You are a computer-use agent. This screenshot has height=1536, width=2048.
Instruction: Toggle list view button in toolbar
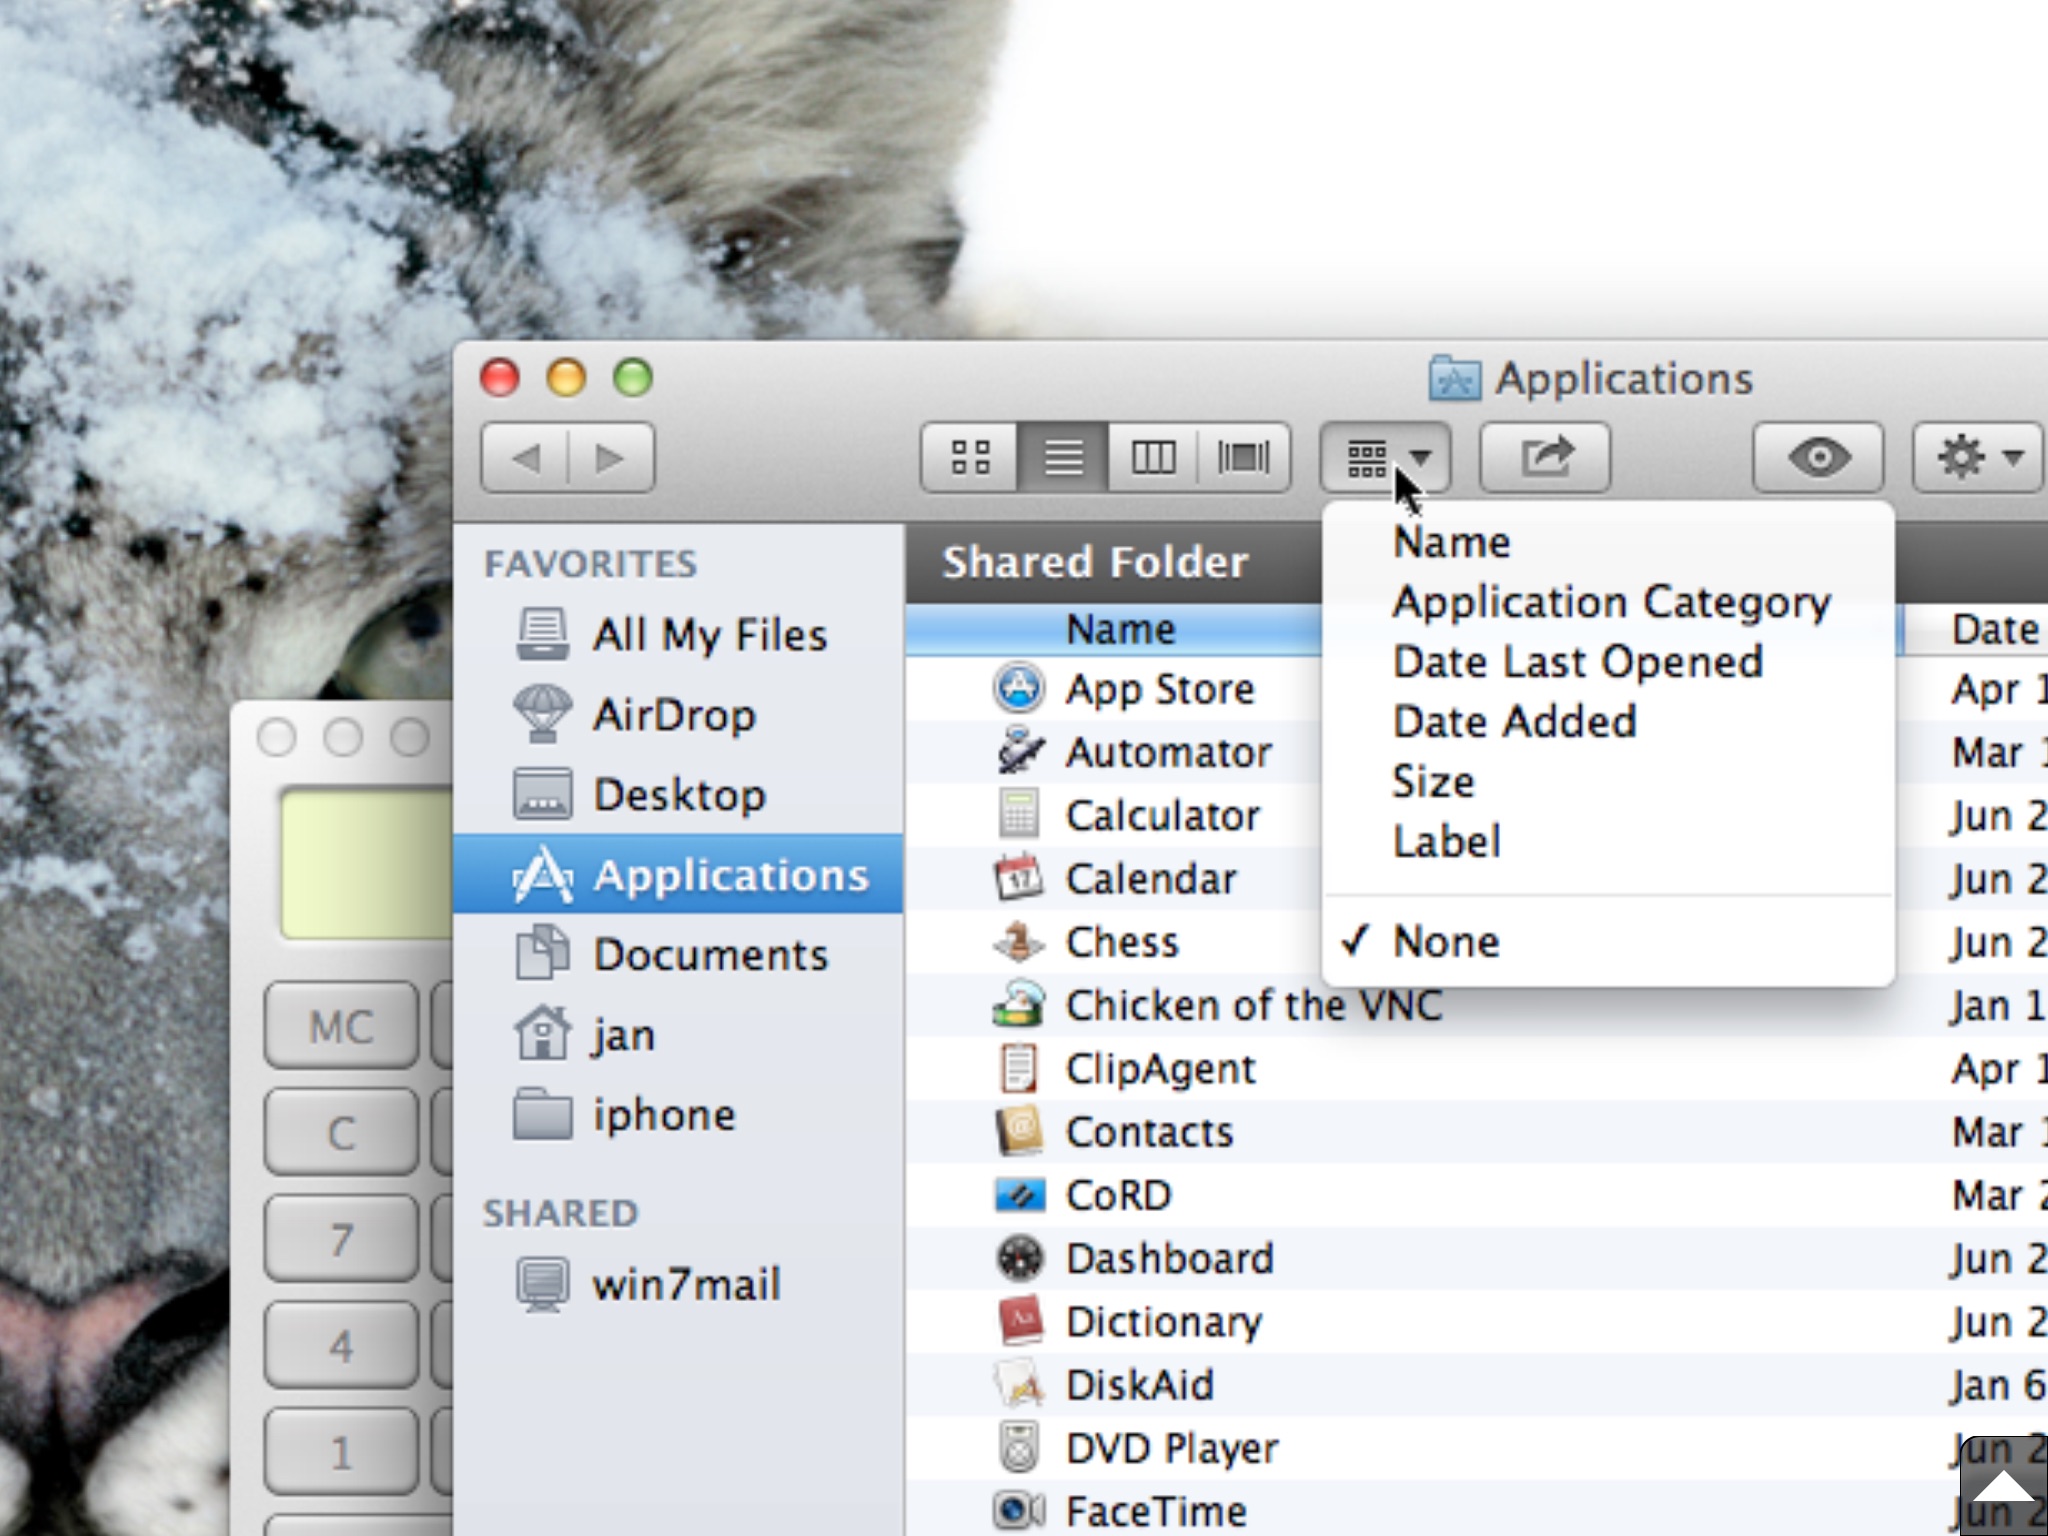(x=1062, y=458)
